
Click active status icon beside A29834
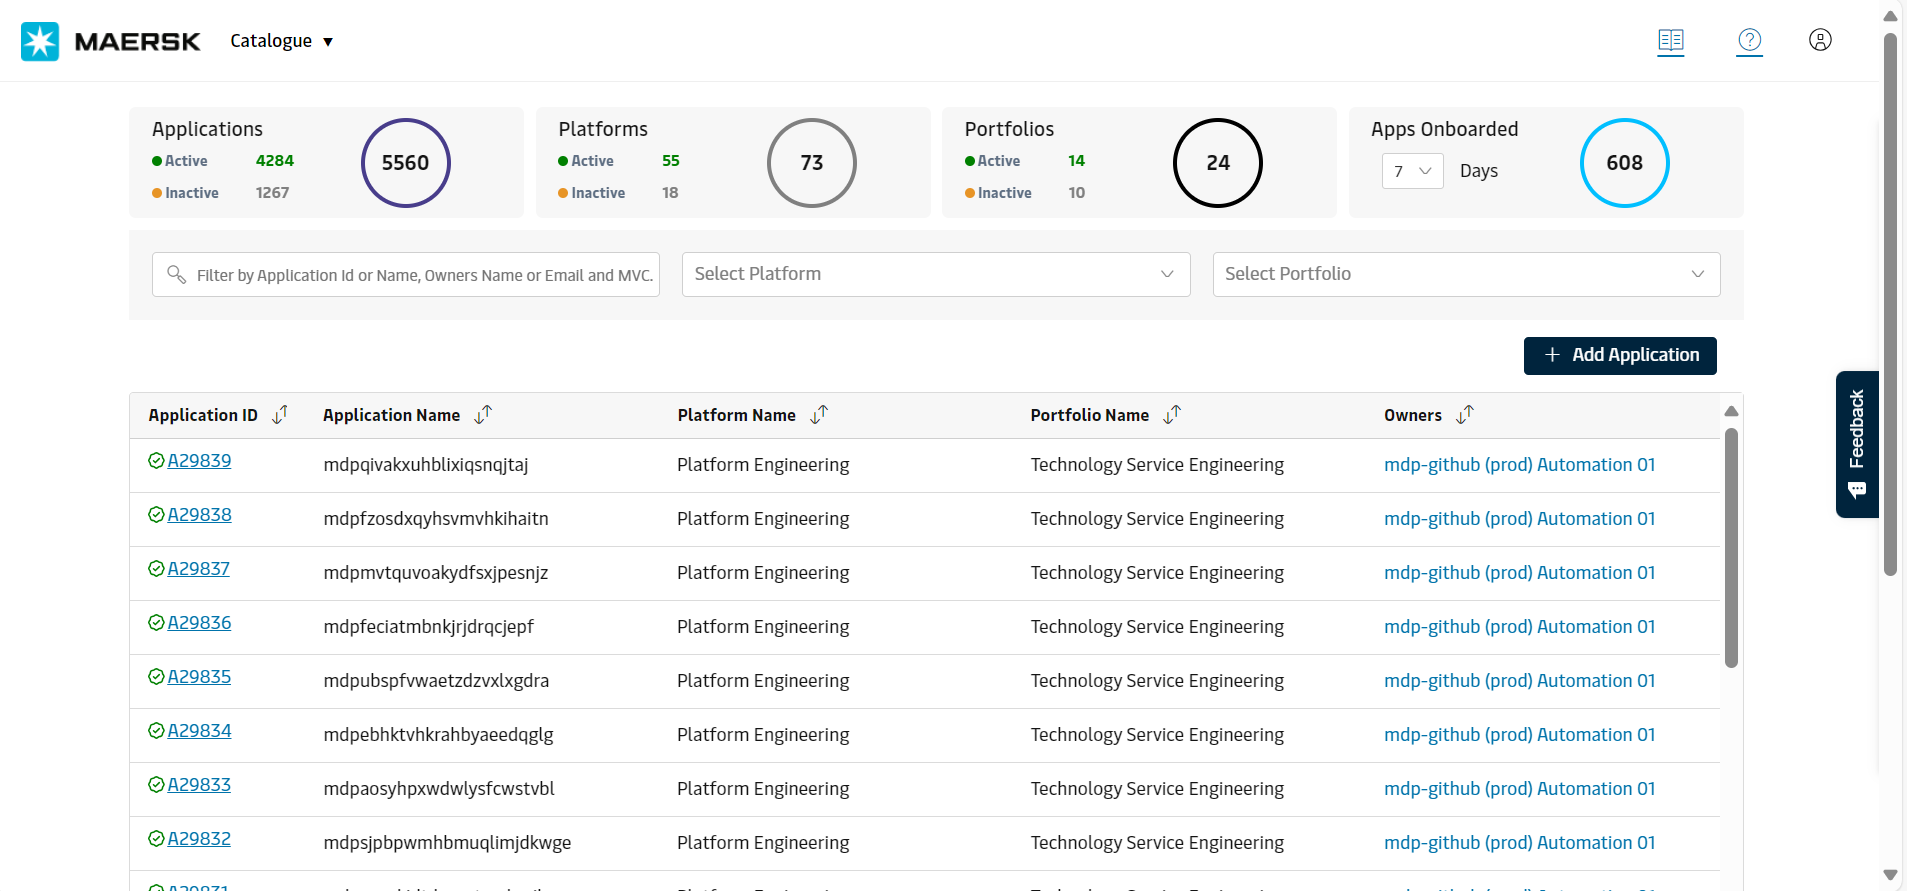tap(156, 731)
